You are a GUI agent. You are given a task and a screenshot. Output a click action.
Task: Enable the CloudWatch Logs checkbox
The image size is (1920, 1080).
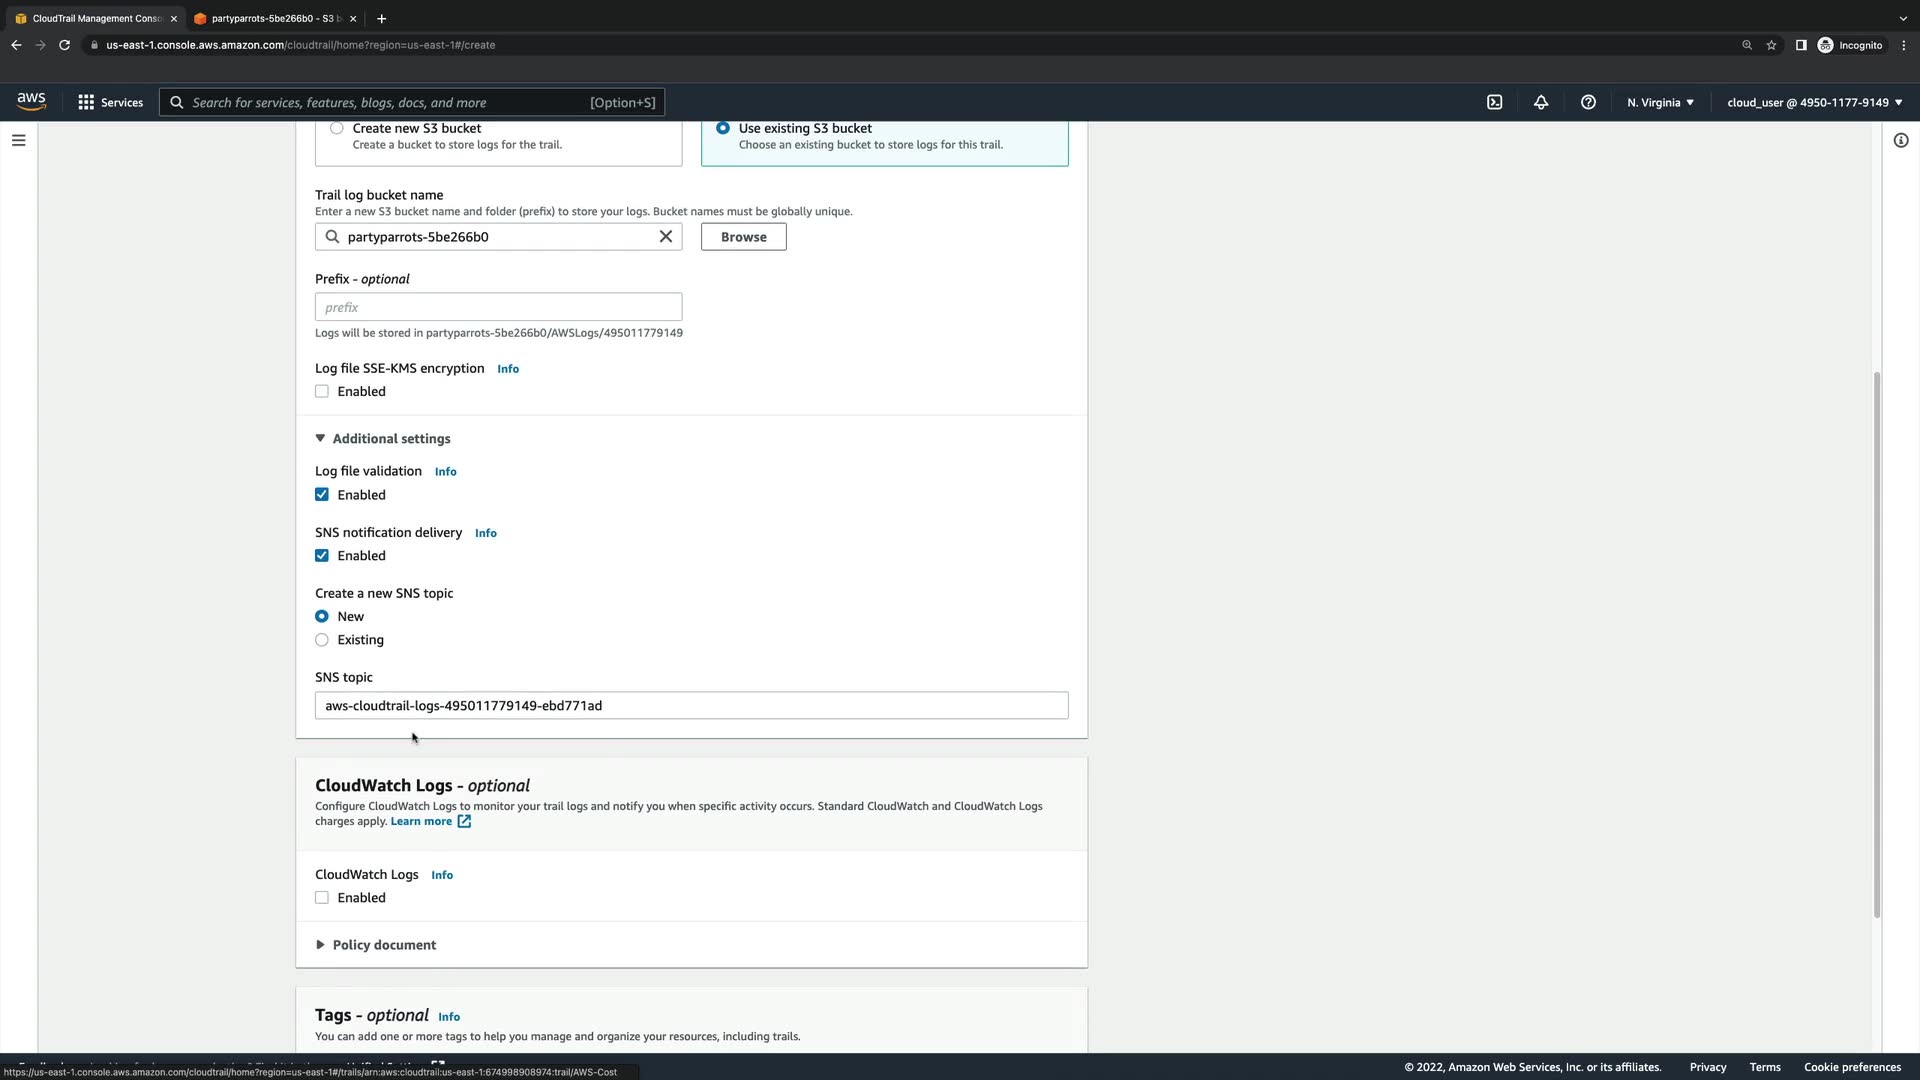(x=322, y=898)
